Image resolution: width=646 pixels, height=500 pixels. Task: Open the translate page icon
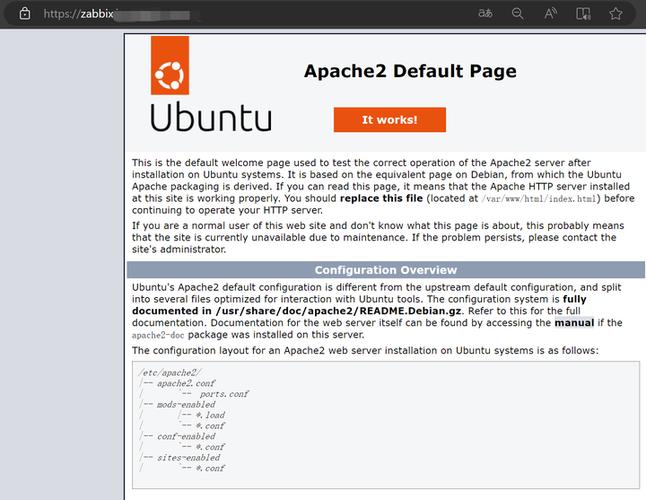pyautogui.click(x=485, y=14)
